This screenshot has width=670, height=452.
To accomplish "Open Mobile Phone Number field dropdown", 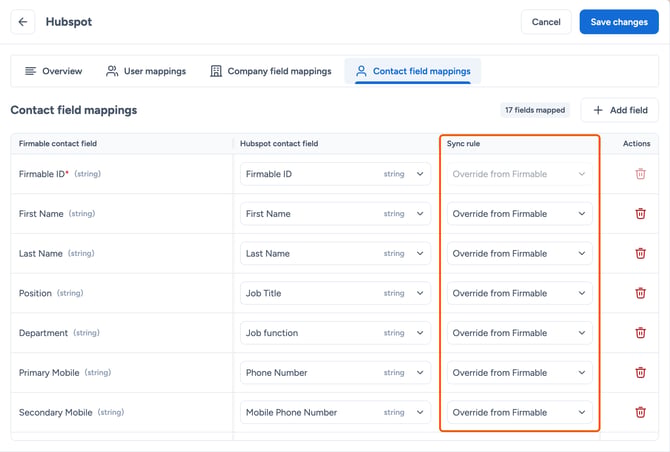I will pos(335,412).
